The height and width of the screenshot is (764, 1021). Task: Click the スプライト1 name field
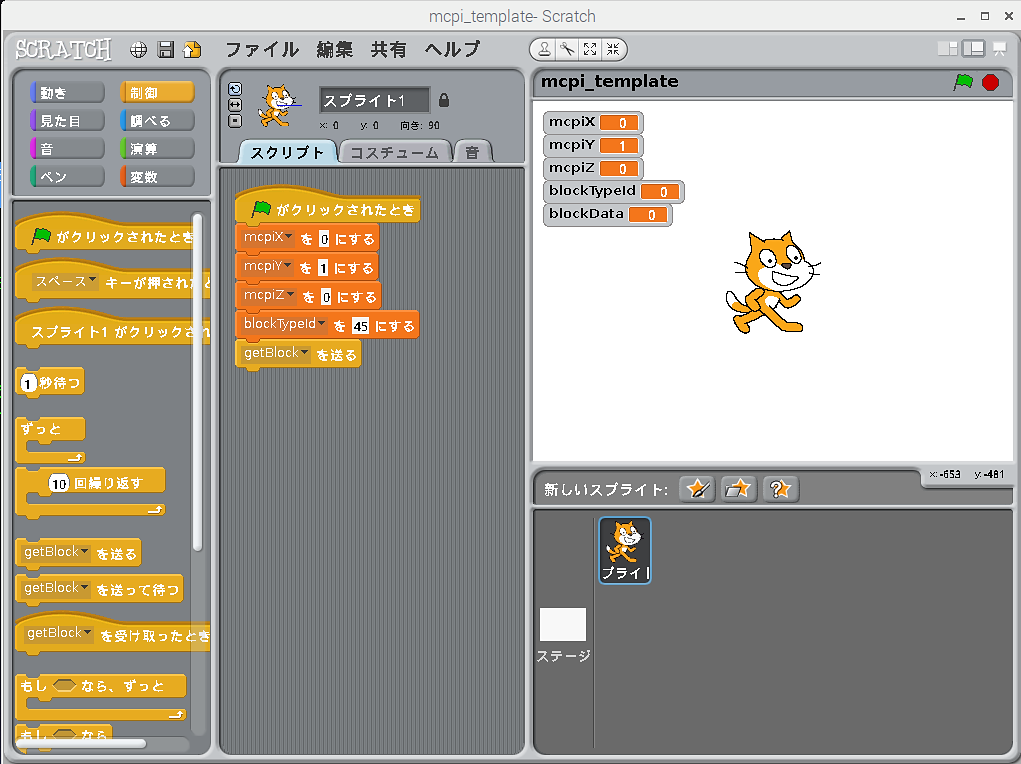pyautogui.click(x=374, y=101)
